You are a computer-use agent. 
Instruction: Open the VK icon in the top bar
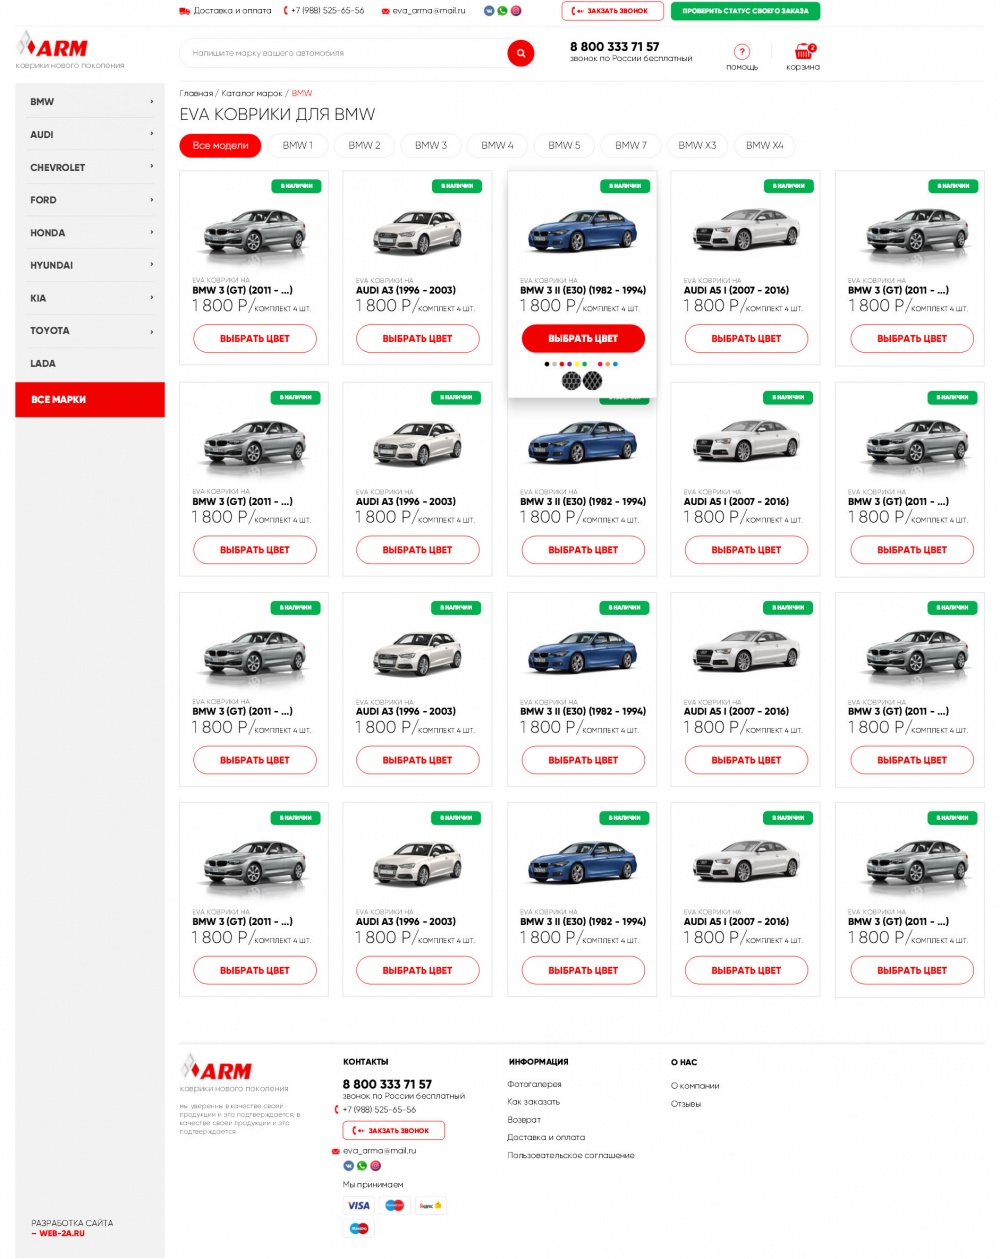(x=488, y=11)
